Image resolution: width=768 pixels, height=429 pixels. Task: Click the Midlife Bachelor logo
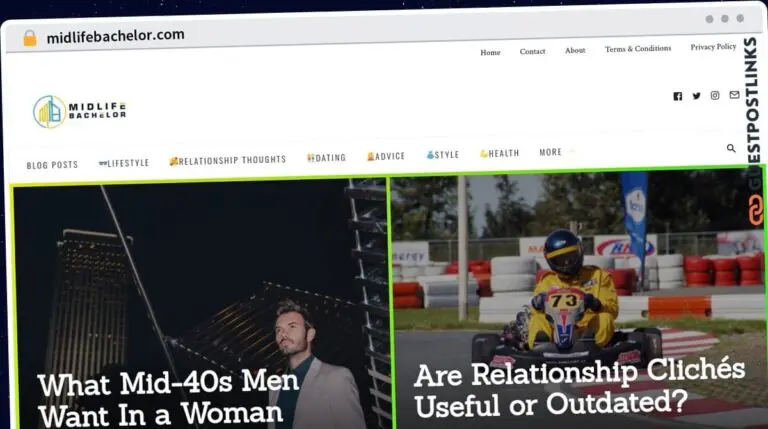(x=80, y=112)
